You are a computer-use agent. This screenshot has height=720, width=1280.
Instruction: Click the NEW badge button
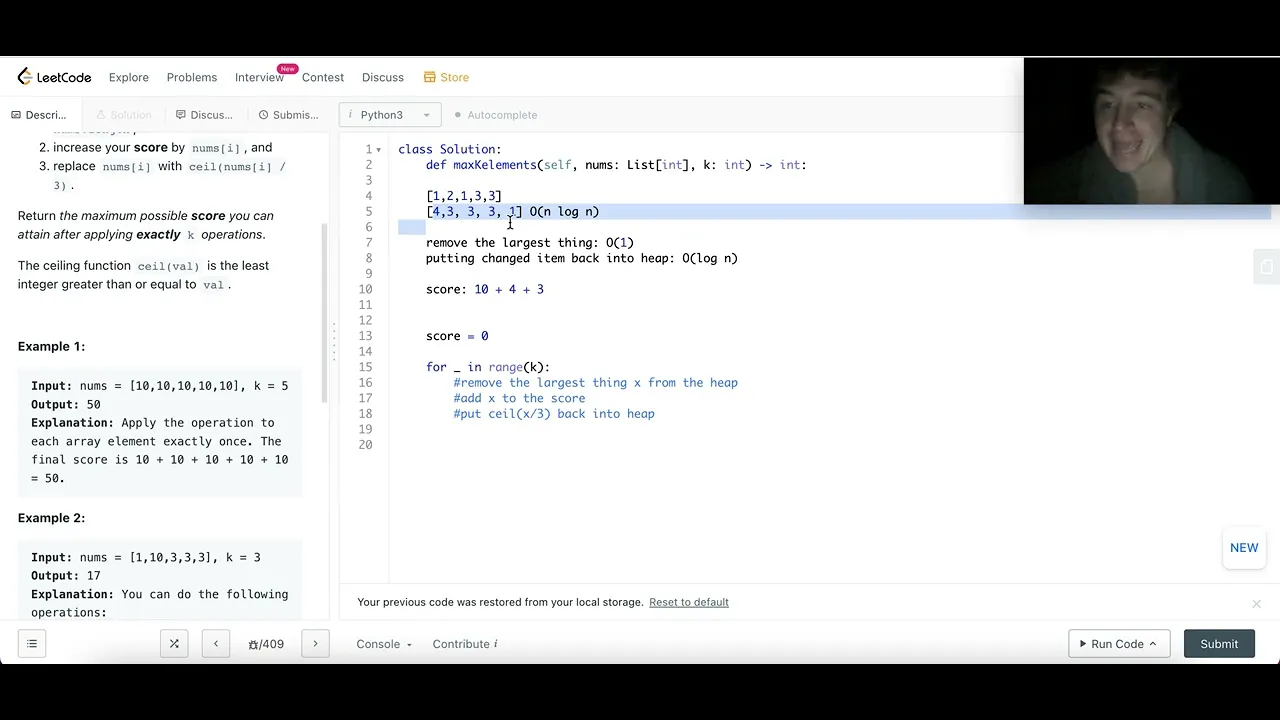click(x=1244, y=548)
